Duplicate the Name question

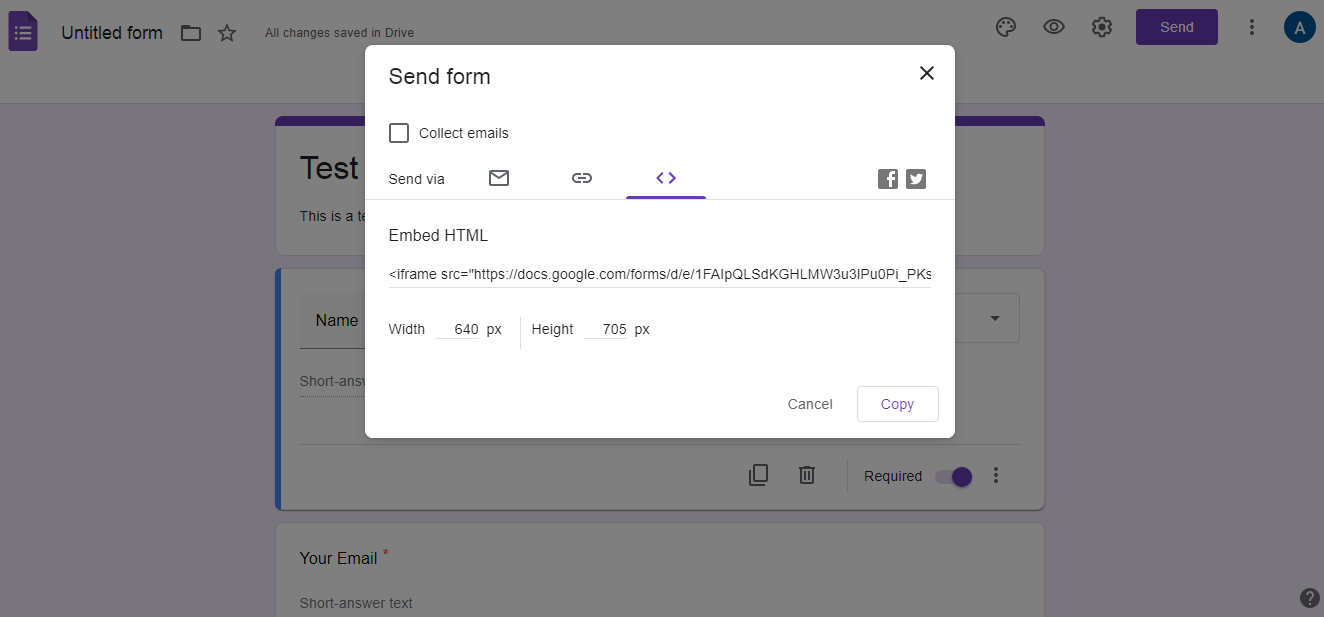[758, 474]
